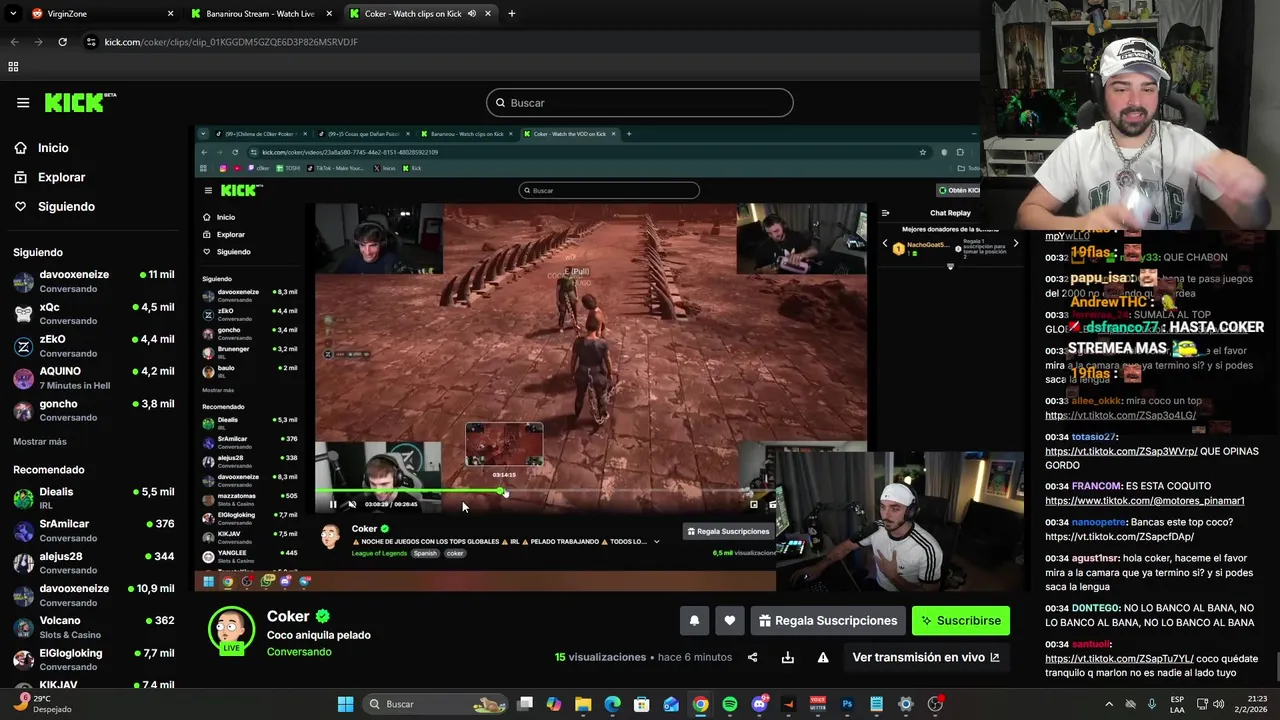Pause the clip playback
Screen dimensions: 1280x720
[333, 504]
